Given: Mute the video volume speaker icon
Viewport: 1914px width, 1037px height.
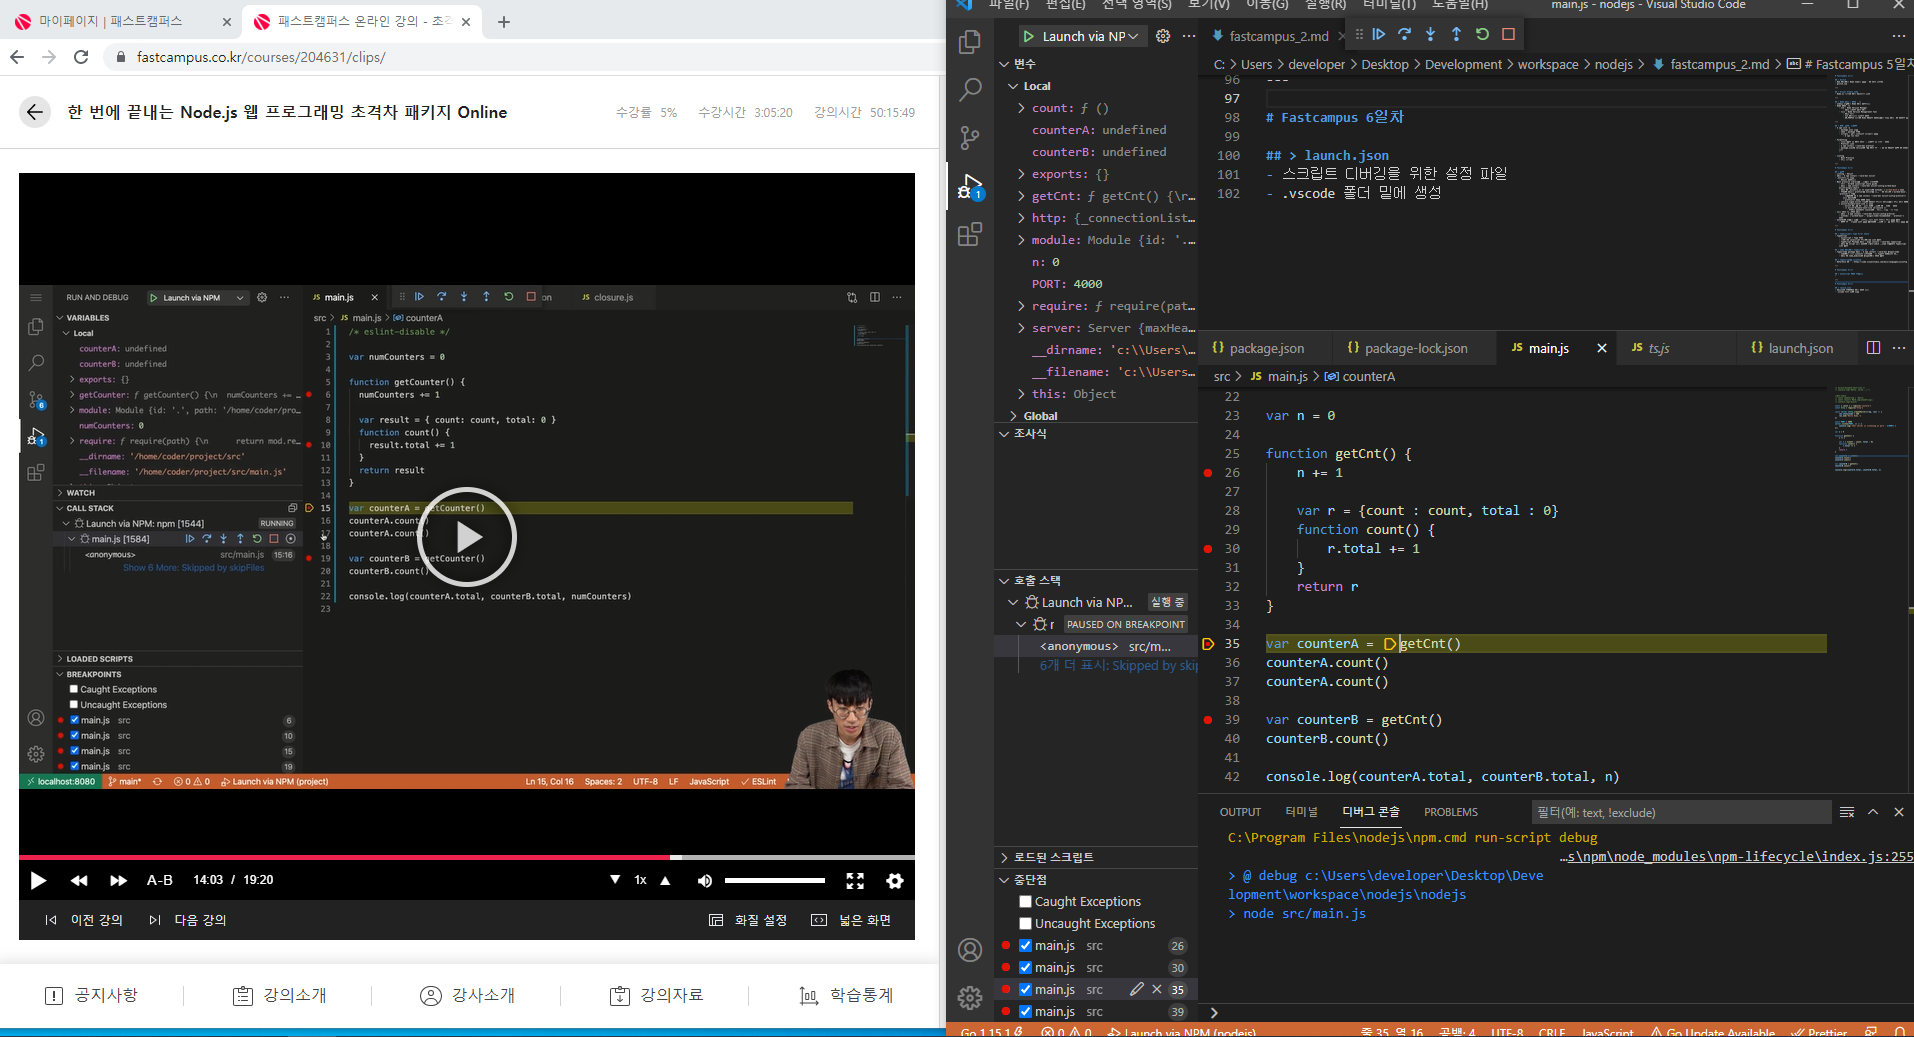Looking at the screenshot, I should click(x=705, y=880).
